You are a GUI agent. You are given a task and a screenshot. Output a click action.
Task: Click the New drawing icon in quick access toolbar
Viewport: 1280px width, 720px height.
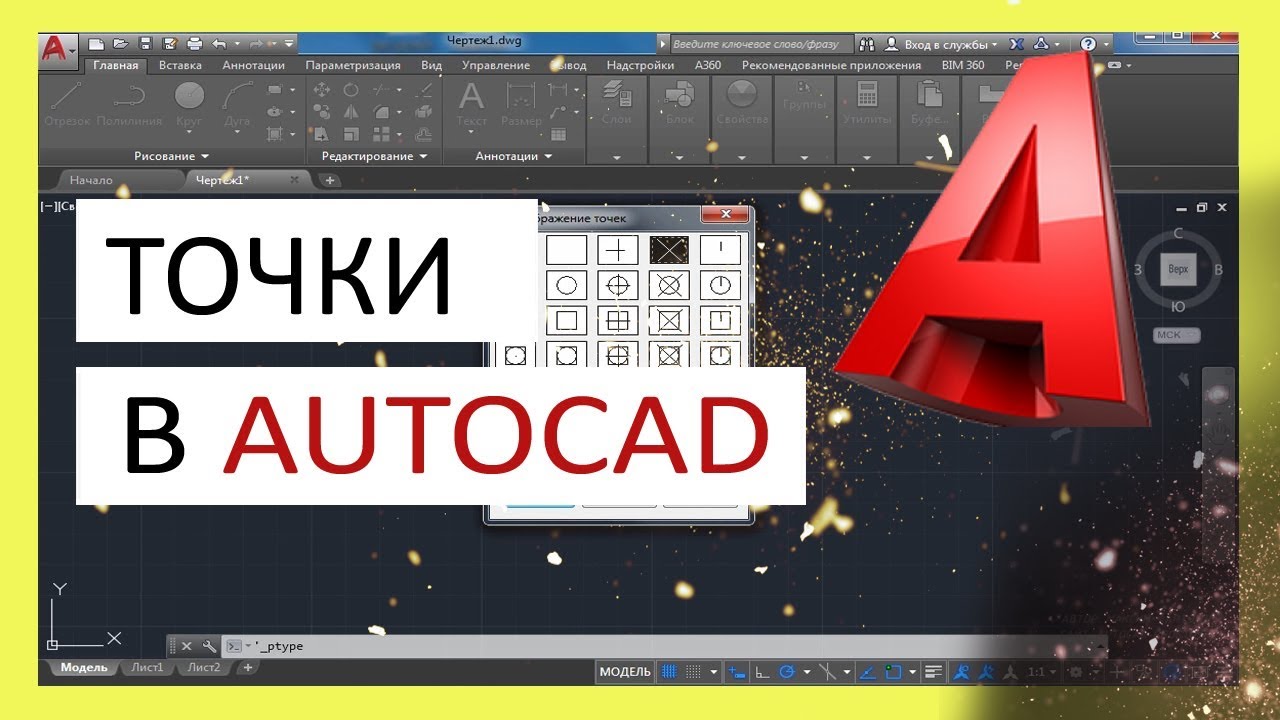point(96,44)
